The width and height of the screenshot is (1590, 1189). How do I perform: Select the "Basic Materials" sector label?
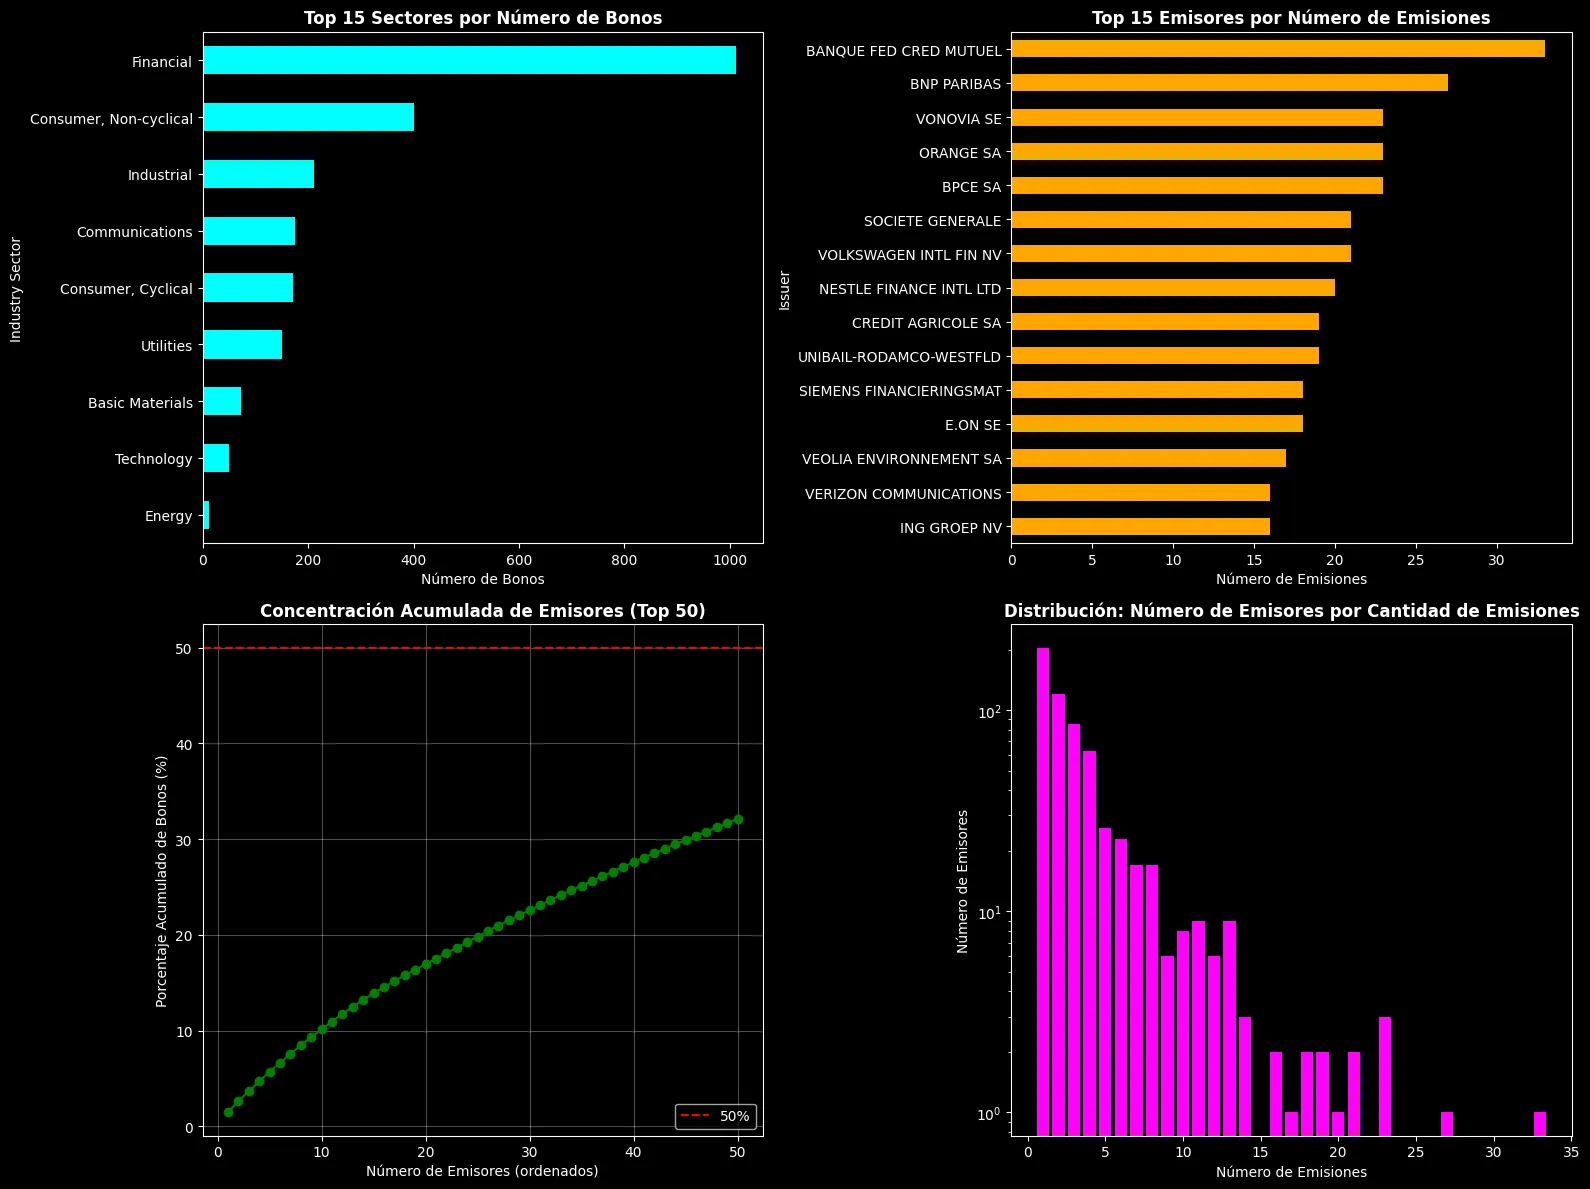point(140,403)
